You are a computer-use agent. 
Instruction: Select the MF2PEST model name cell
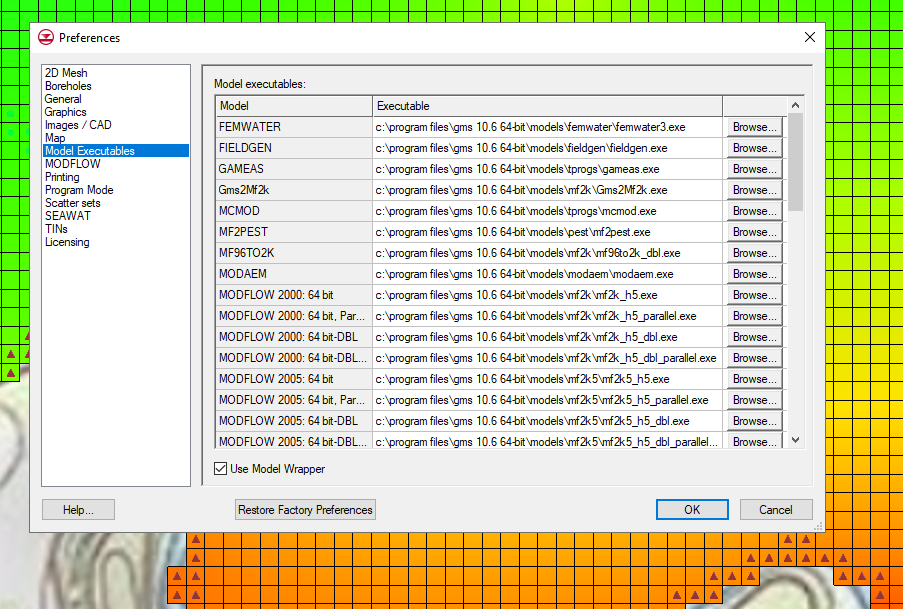pos(294,232)
